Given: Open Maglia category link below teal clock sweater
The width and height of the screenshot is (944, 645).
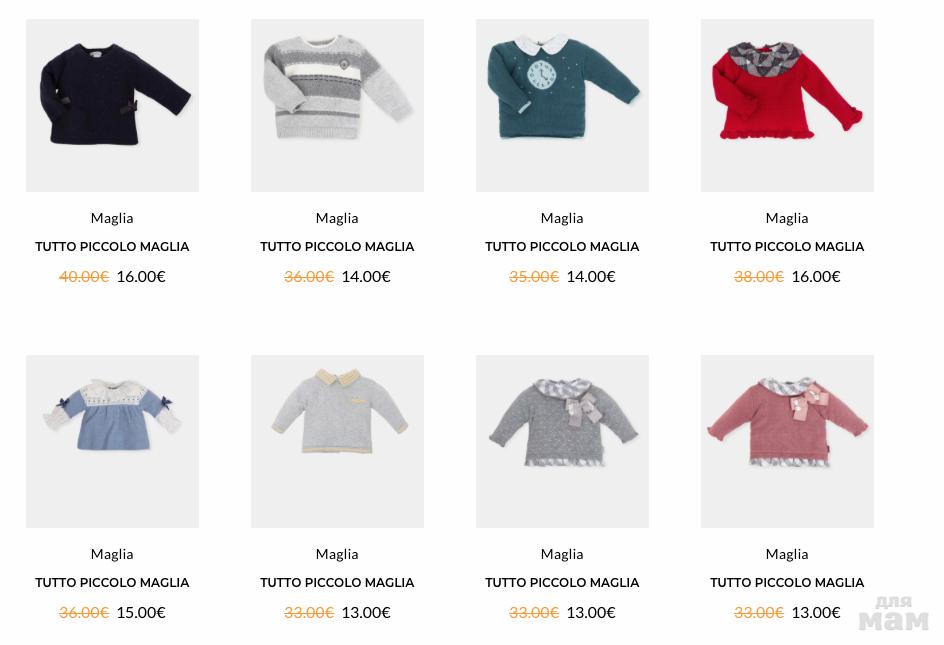Looking at the screenshot, I should [562, 218].
